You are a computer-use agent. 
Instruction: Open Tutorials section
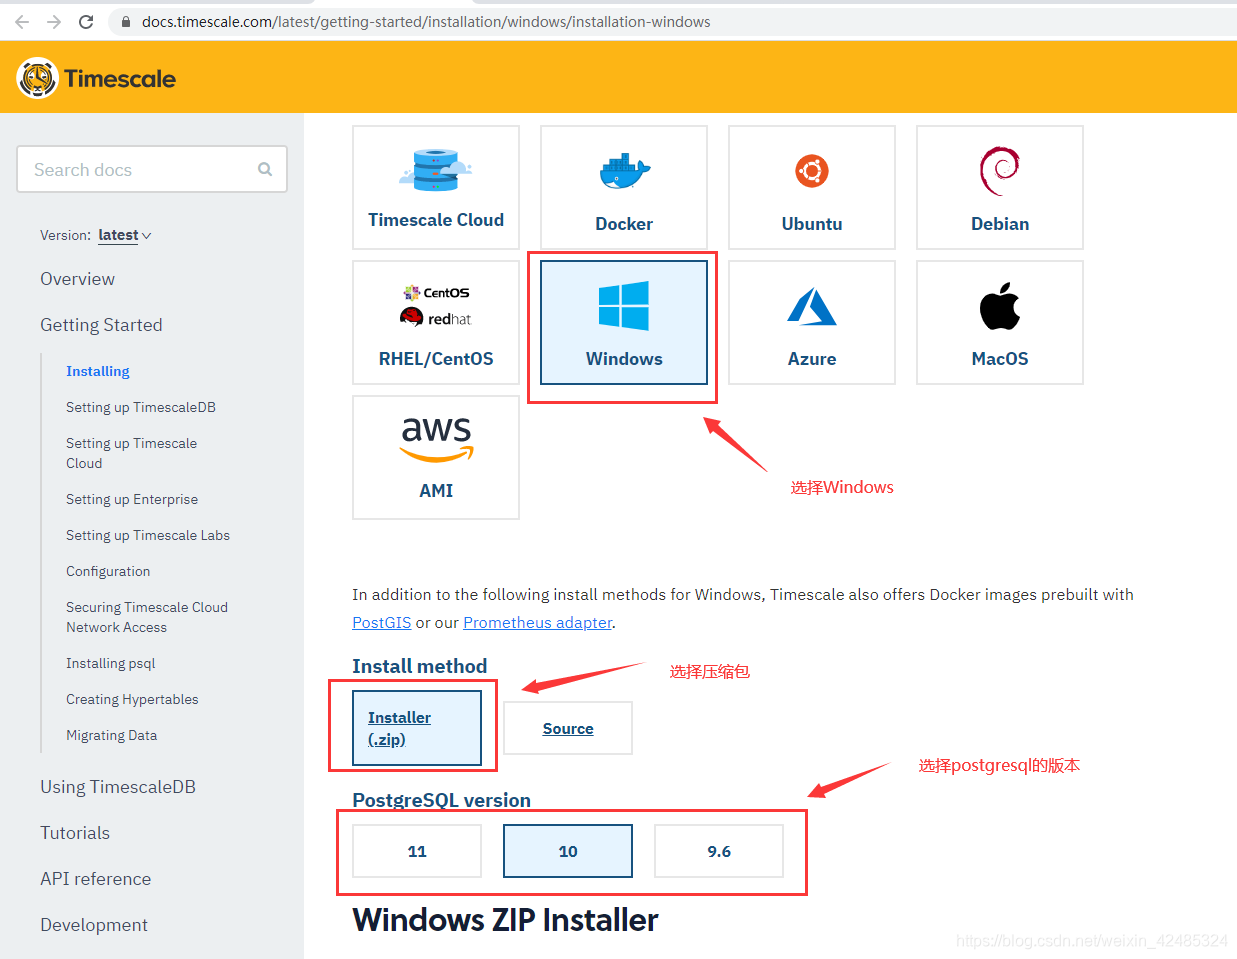point(75,833)
